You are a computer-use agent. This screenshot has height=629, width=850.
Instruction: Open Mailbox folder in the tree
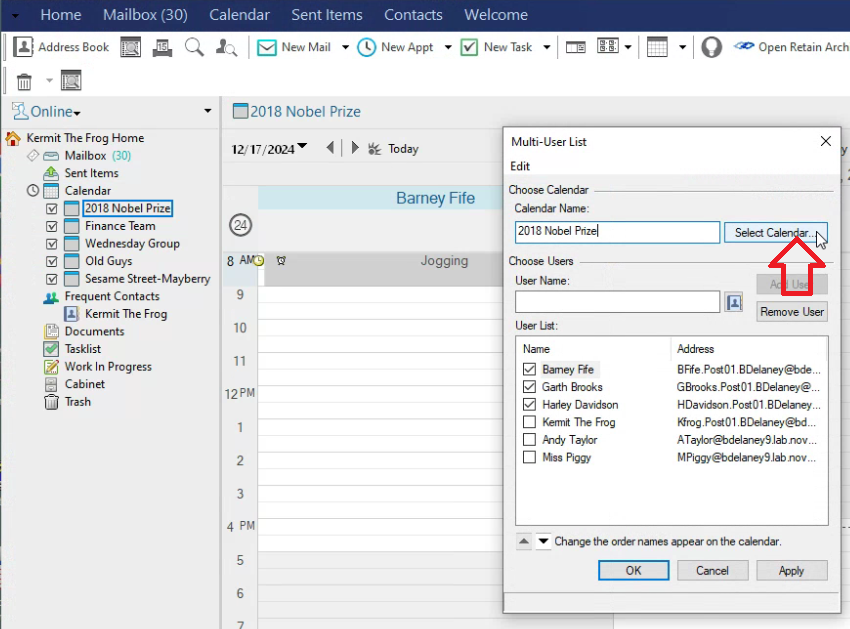[86, 156]
